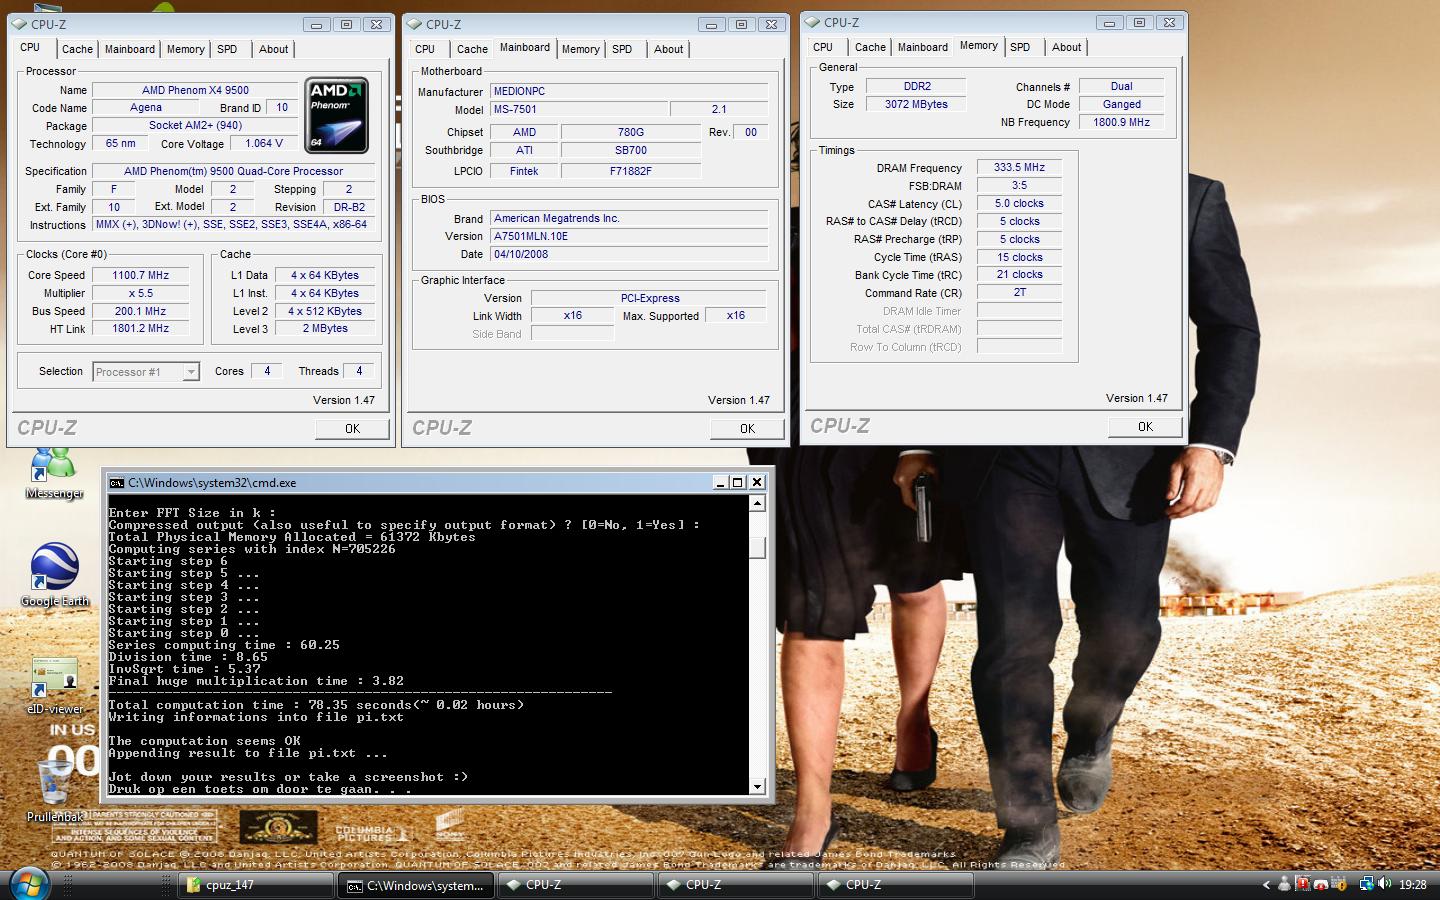Click the cmd window vertical scrollbar thumb

pos(757,548)
